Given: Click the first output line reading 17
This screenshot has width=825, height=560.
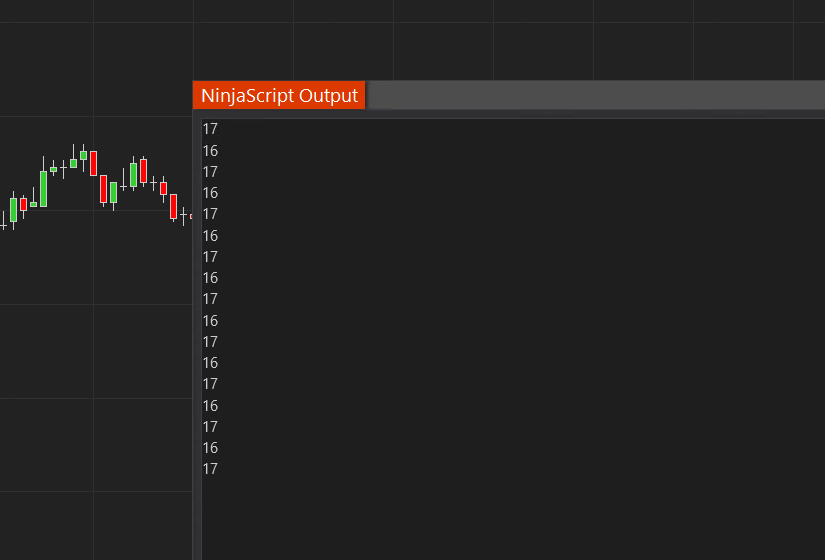Looking at the screenshot, I should (x=210, y=129).
